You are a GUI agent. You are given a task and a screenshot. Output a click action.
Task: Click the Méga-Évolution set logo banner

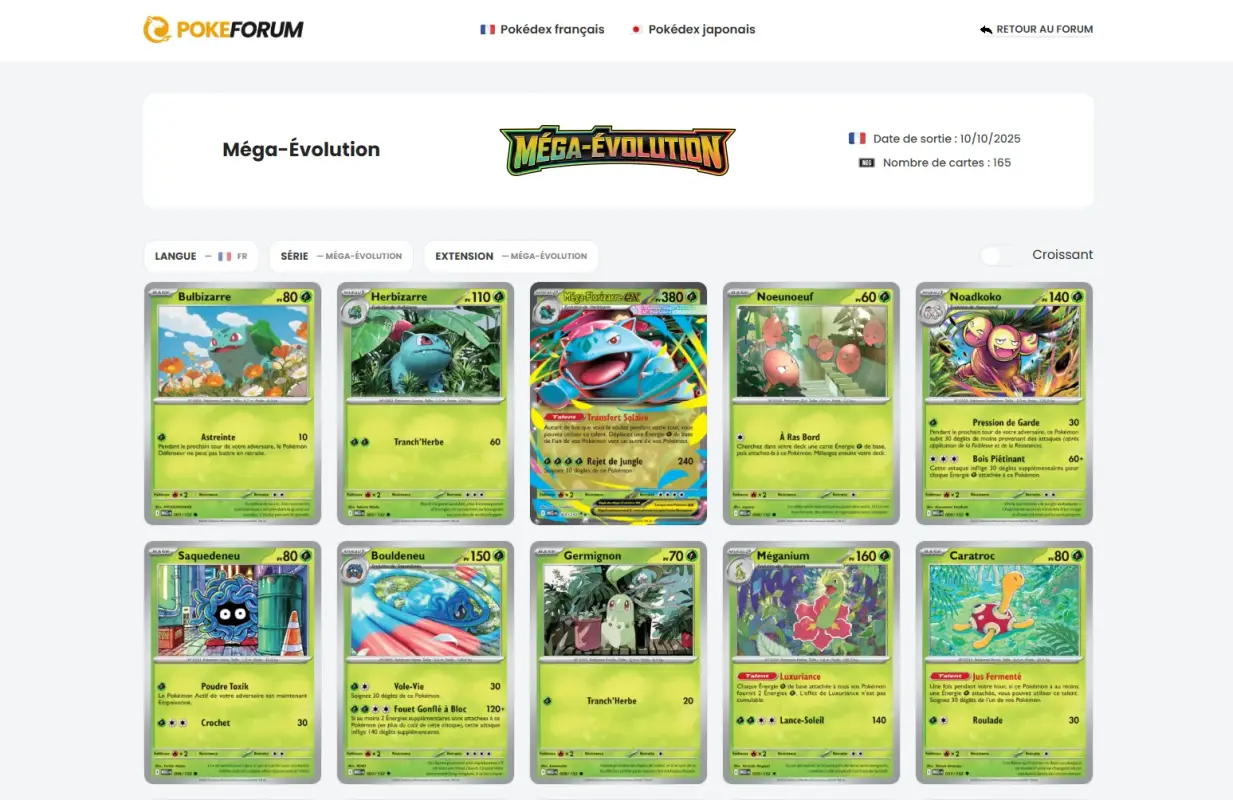[x=618, y=150]
